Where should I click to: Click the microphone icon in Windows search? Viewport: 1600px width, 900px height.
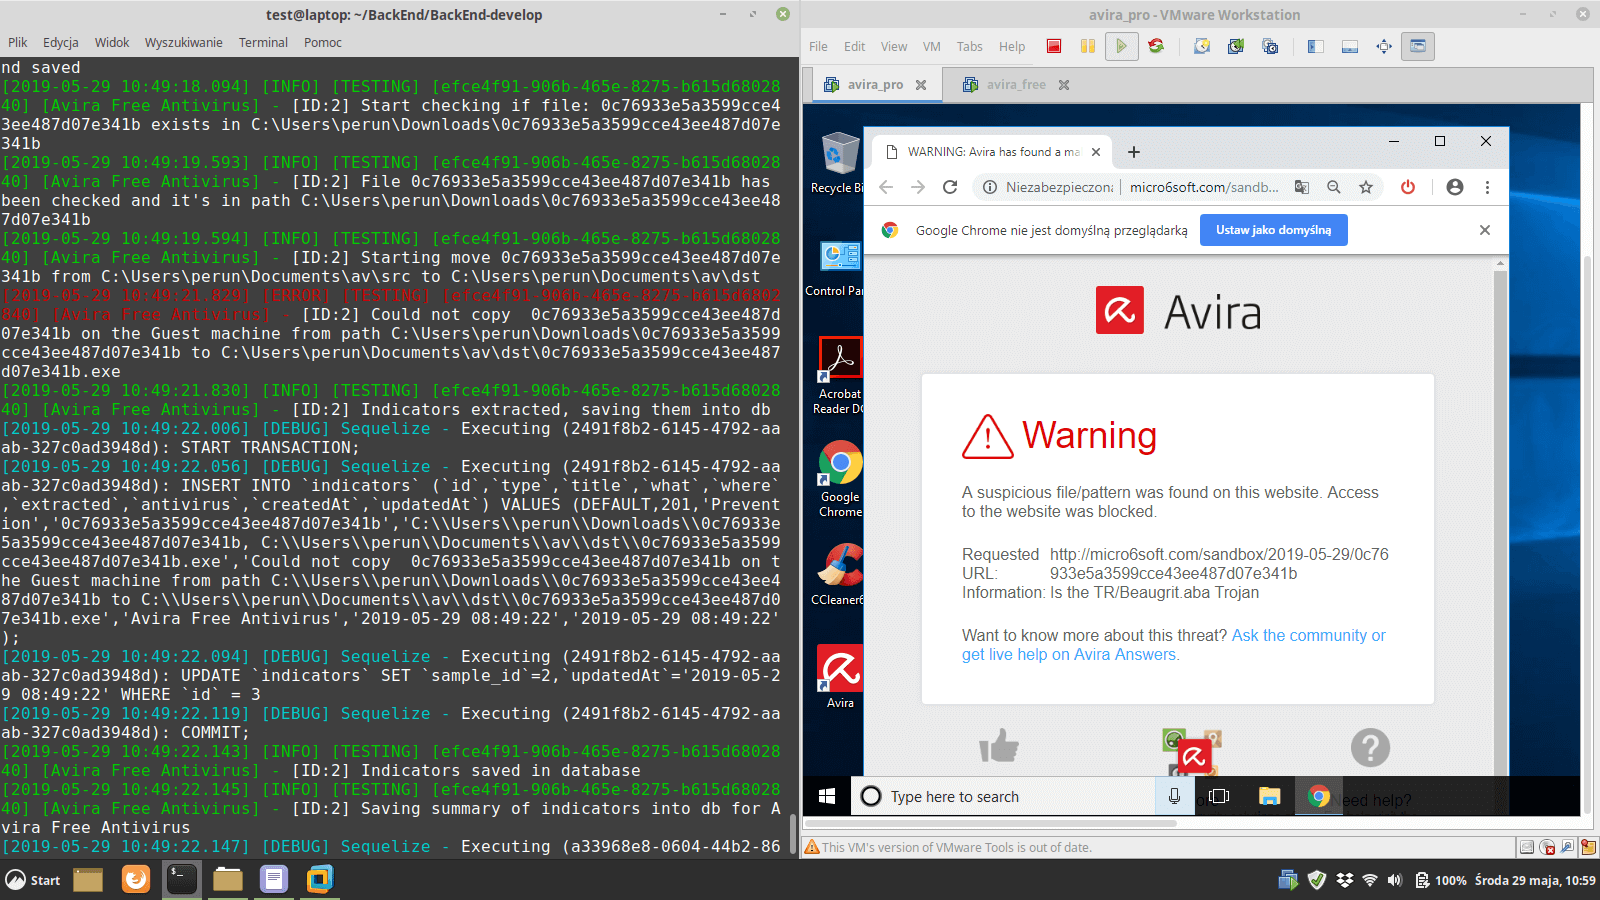coord(1174,796)
